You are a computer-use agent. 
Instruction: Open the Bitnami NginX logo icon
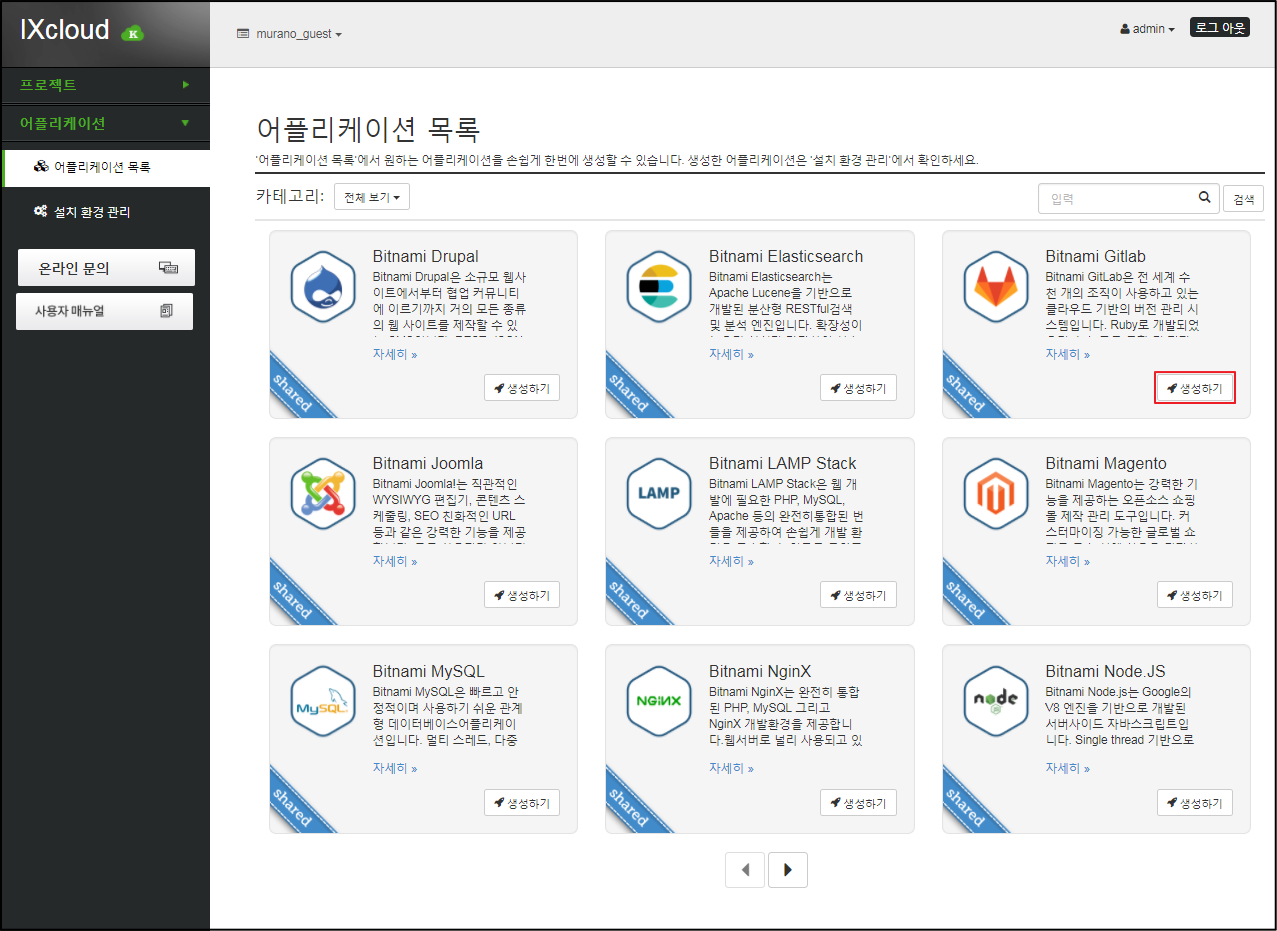point(659,702)
